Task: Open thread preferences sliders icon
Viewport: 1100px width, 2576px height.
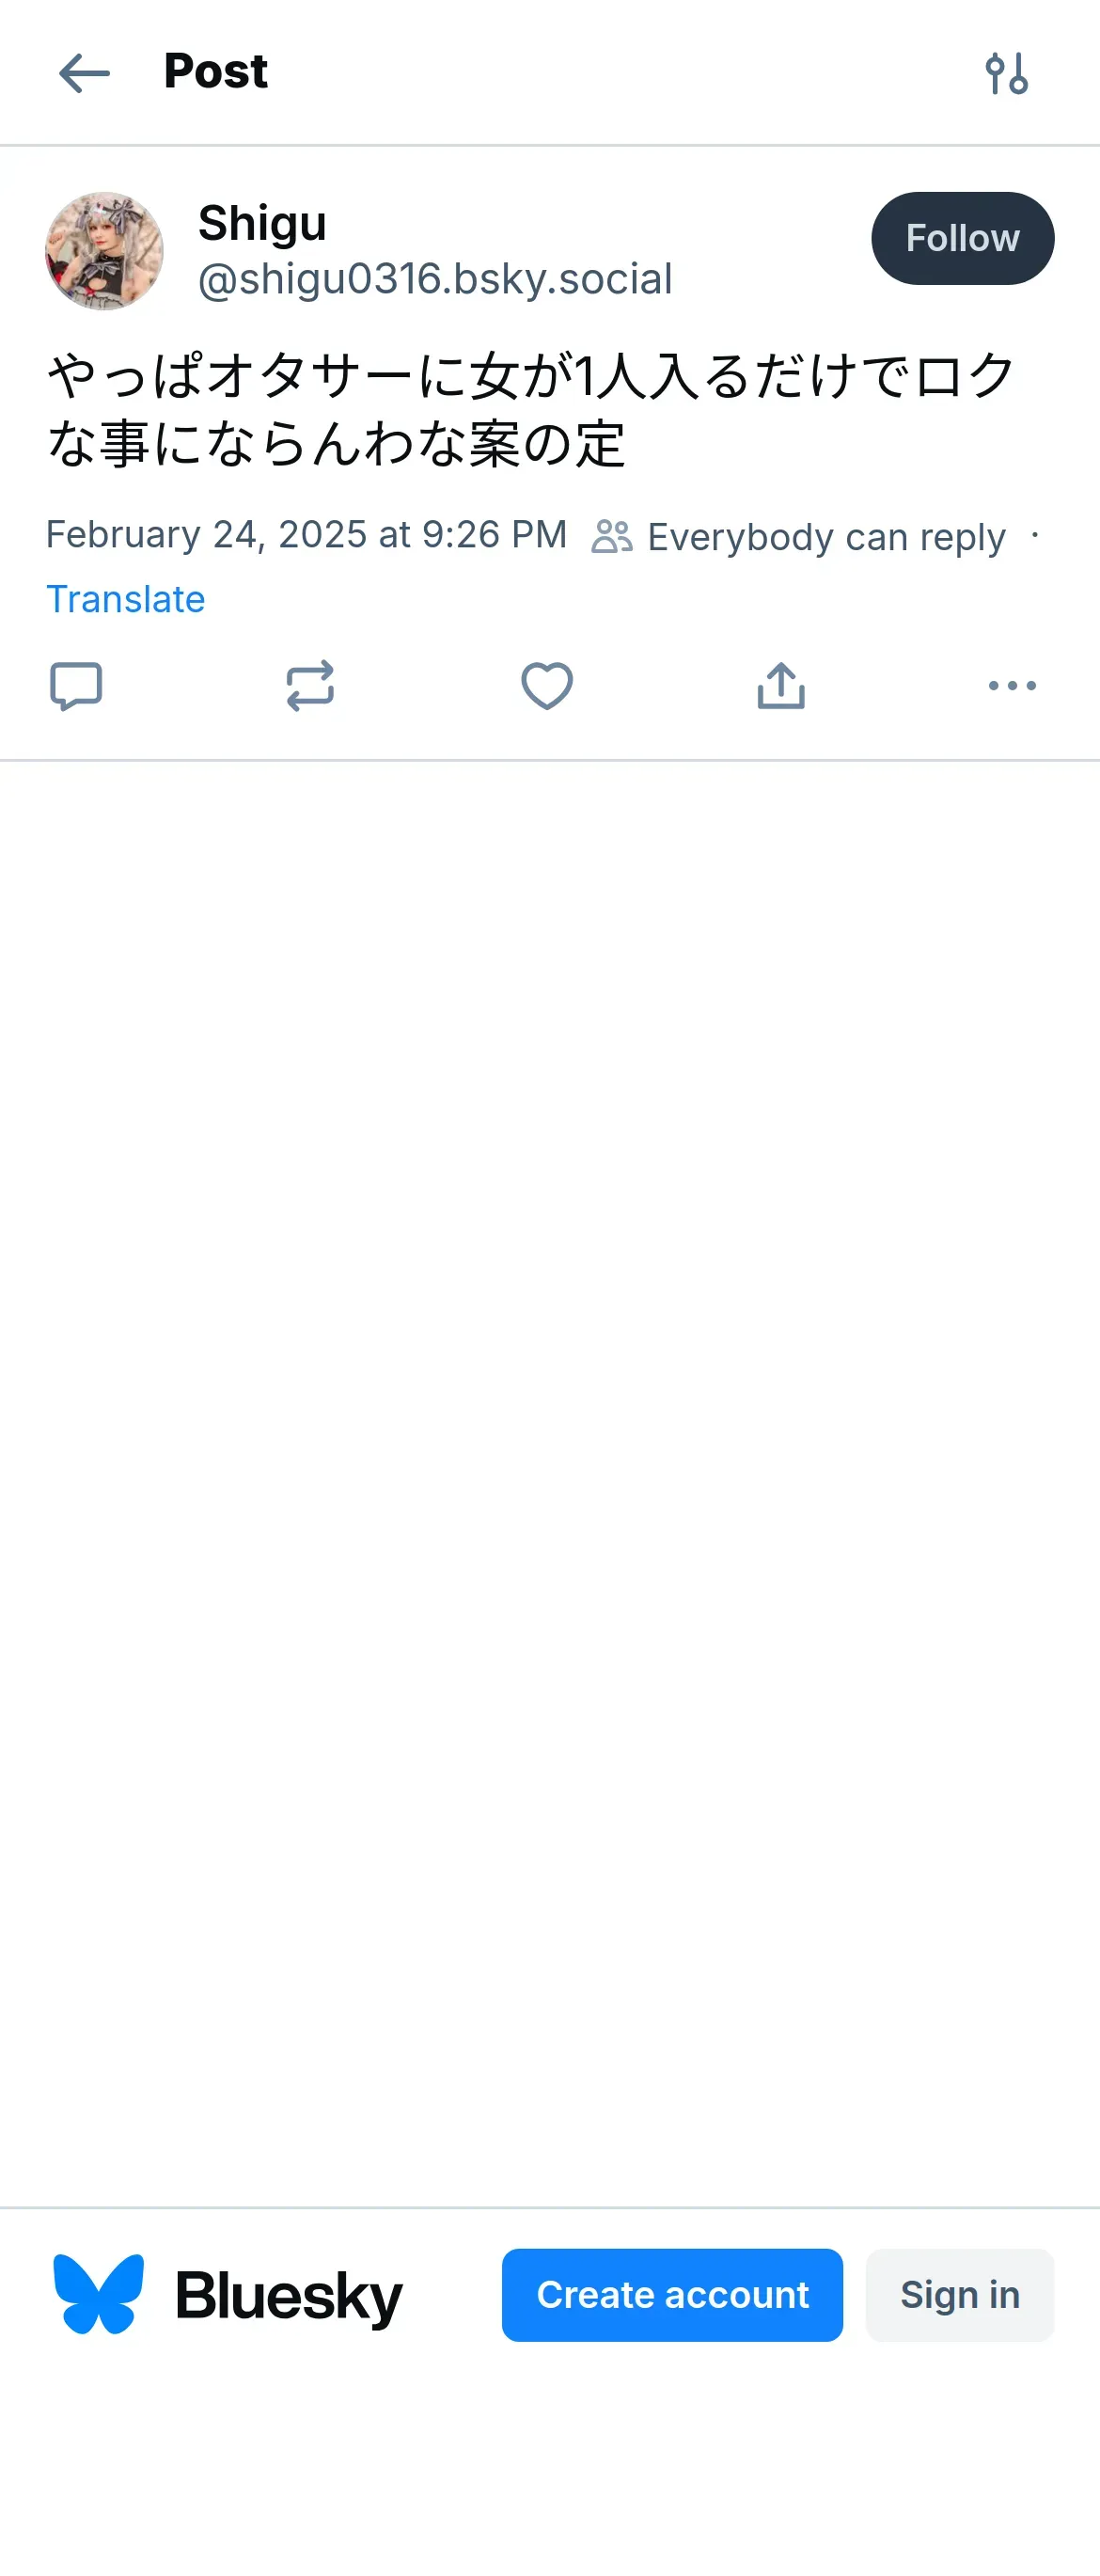Action: coord(1006,73)
